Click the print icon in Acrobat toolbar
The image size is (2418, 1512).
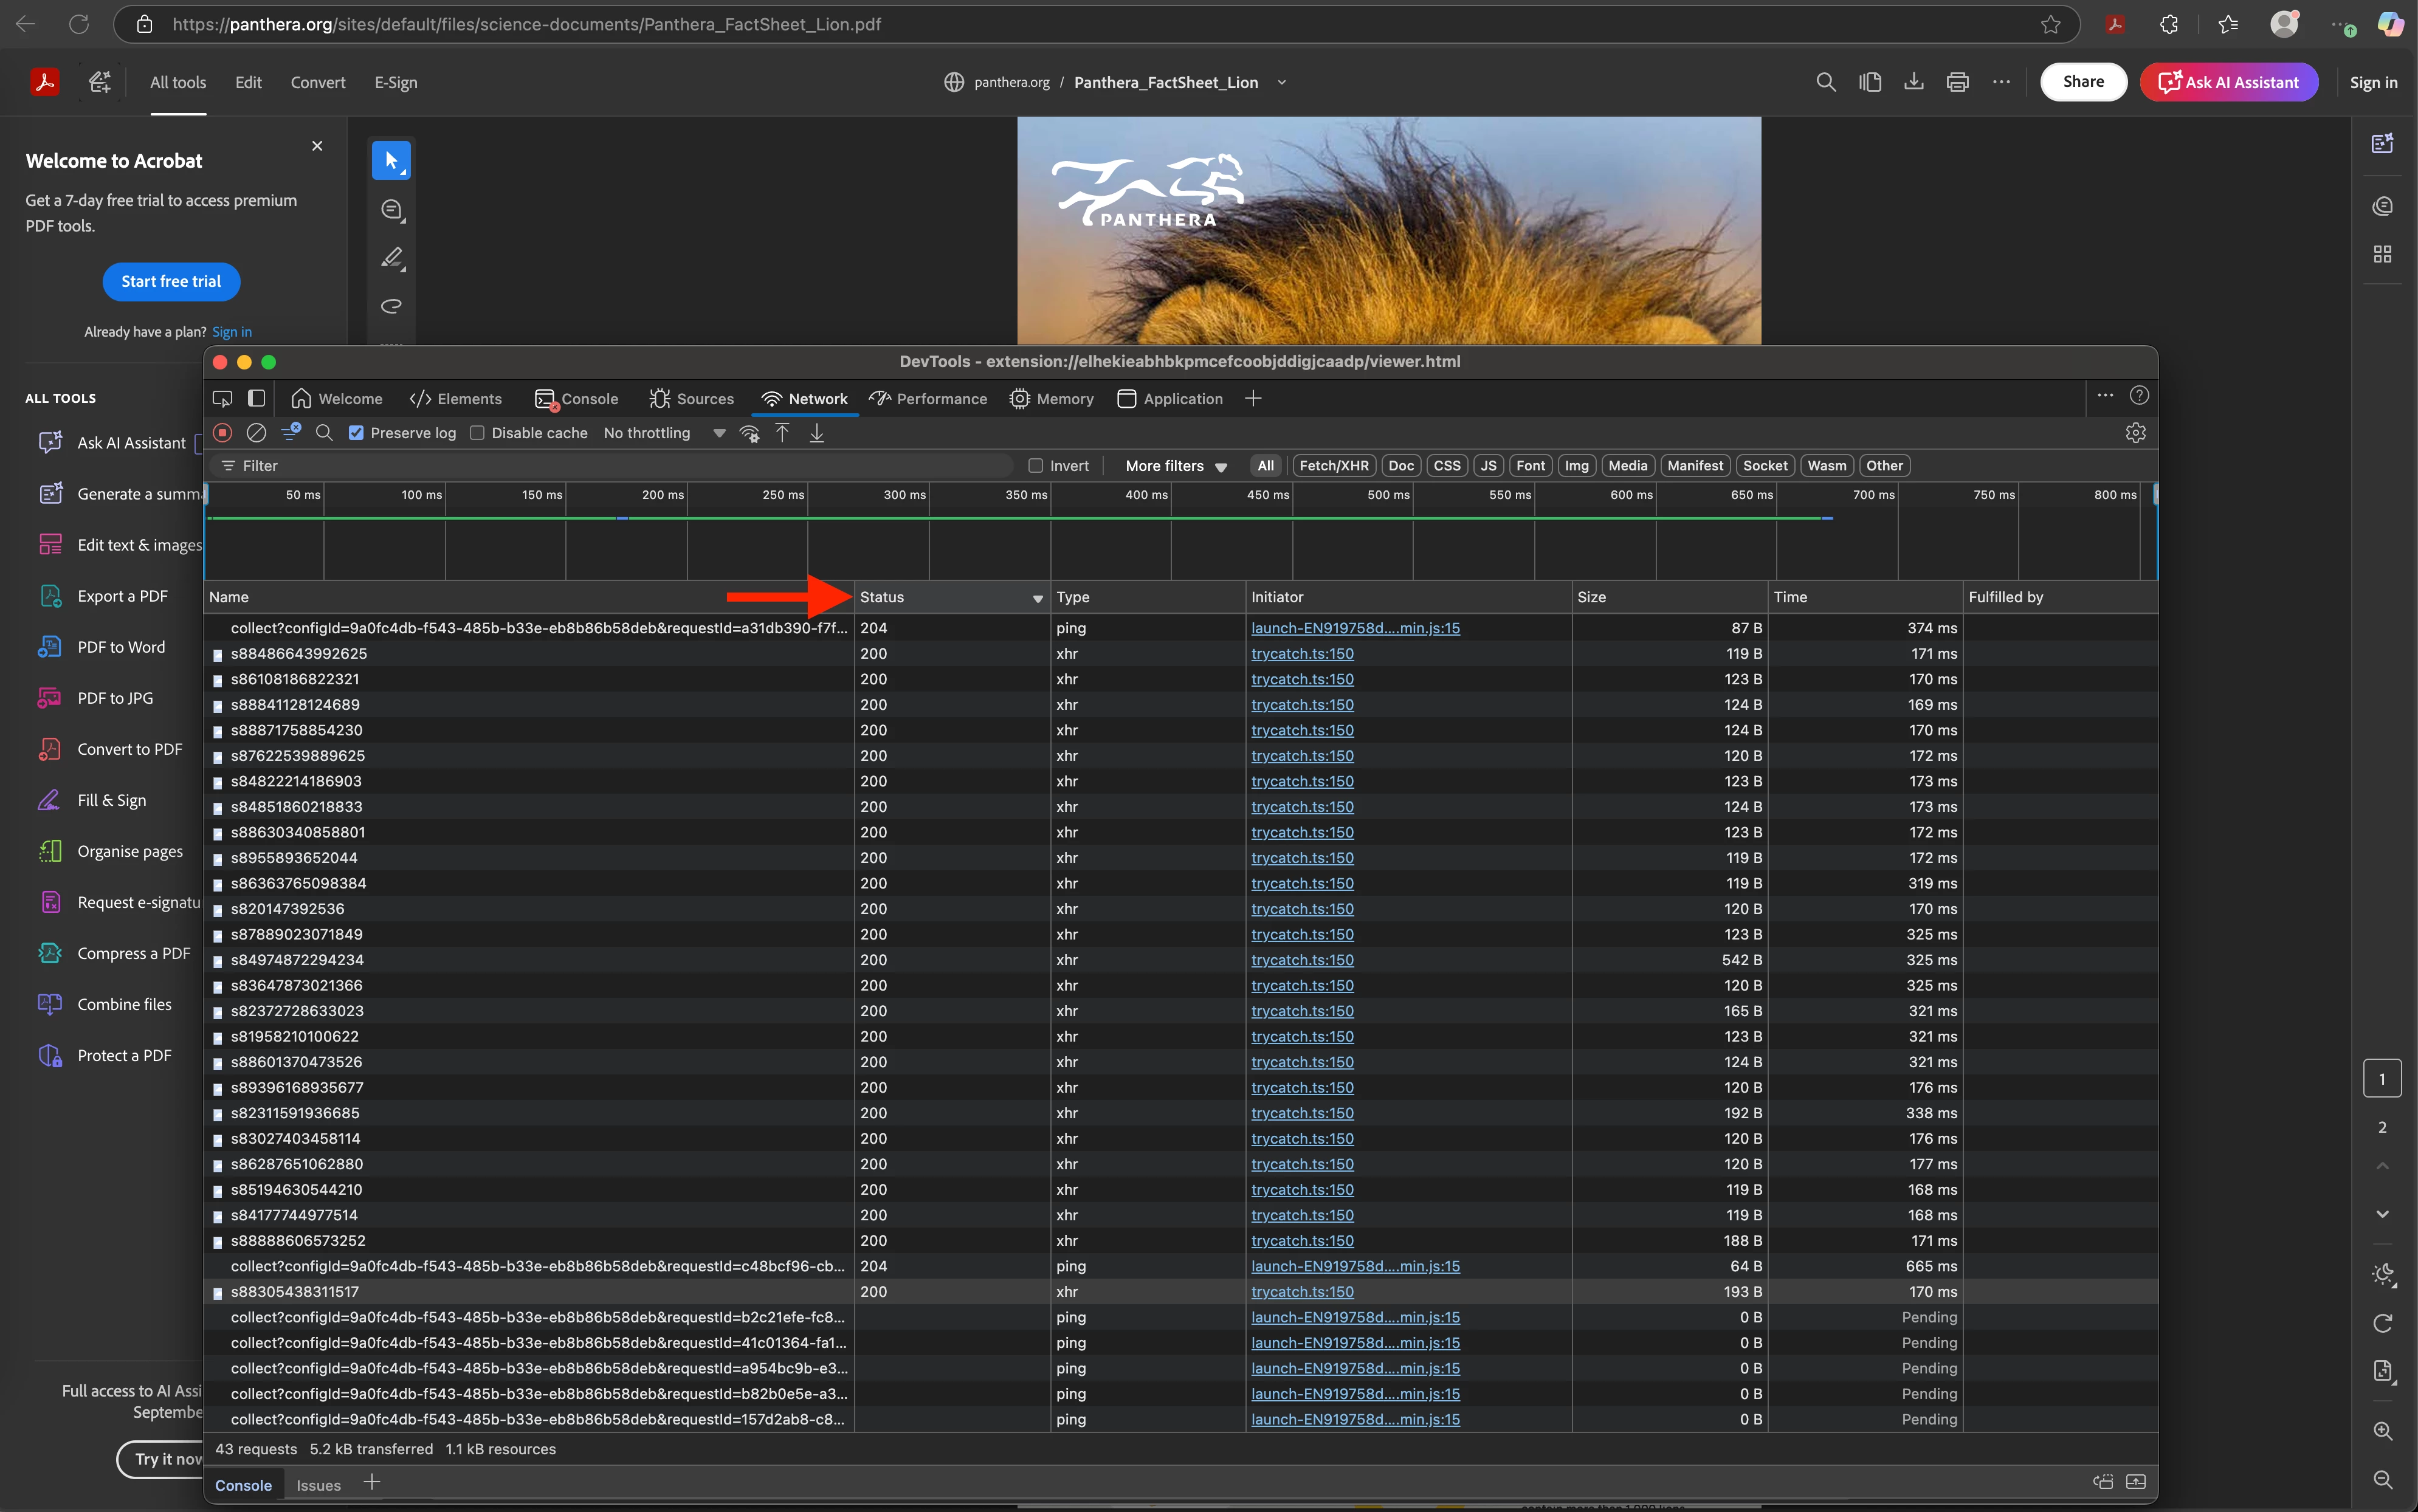[1957, 82]
